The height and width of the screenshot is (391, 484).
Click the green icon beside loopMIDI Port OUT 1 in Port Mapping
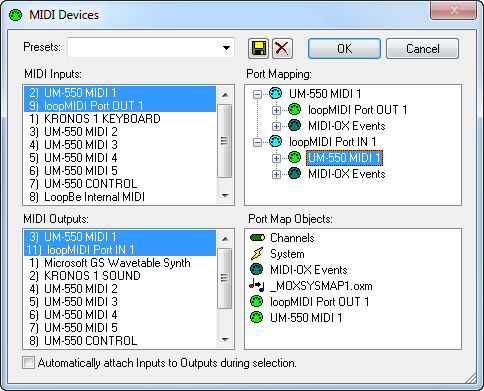point(294,109)
